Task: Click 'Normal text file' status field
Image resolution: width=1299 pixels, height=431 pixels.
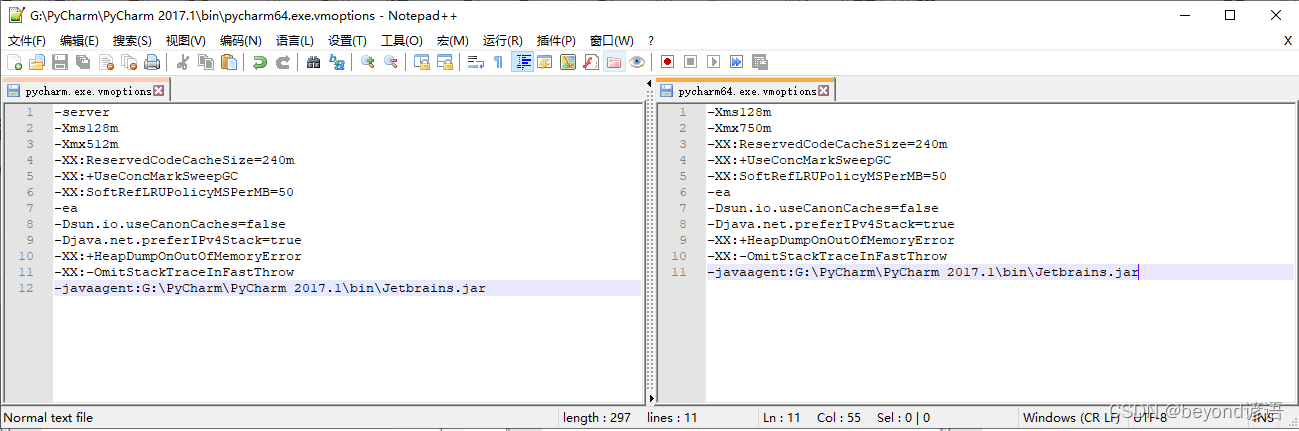Action: click(x=49, y=418)
